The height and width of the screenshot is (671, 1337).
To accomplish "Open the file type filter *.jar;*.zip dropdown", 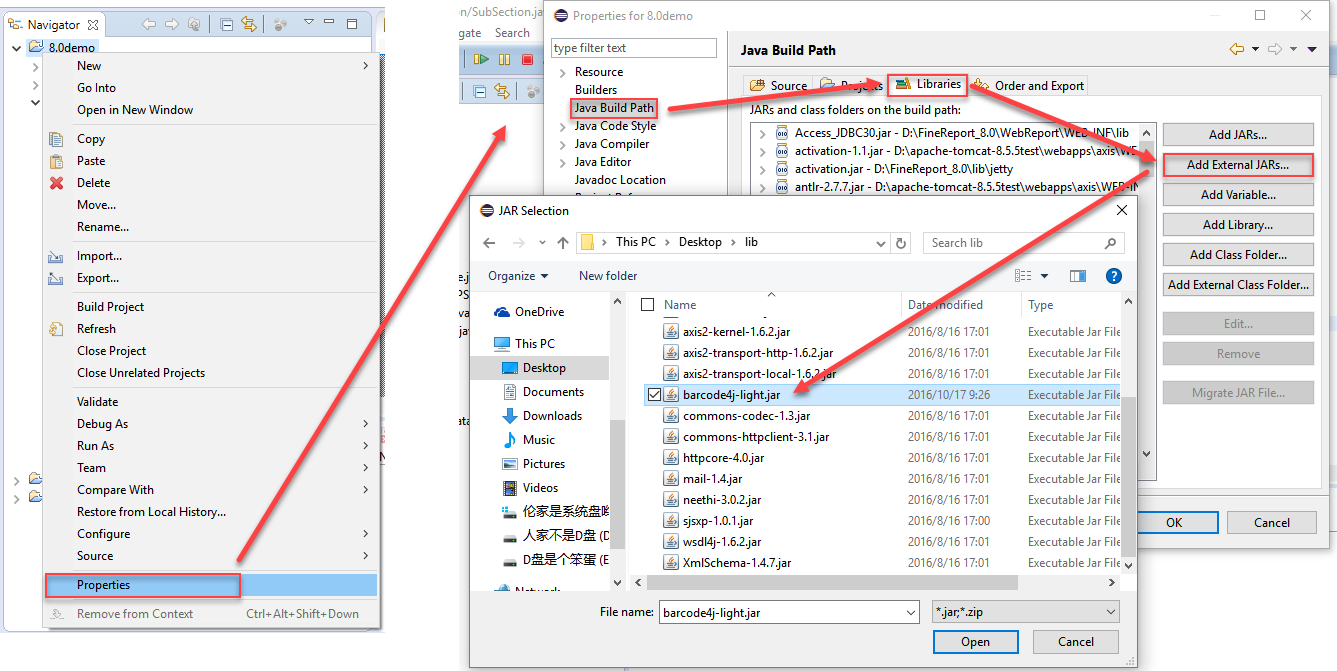I will tap(1024, 612).
